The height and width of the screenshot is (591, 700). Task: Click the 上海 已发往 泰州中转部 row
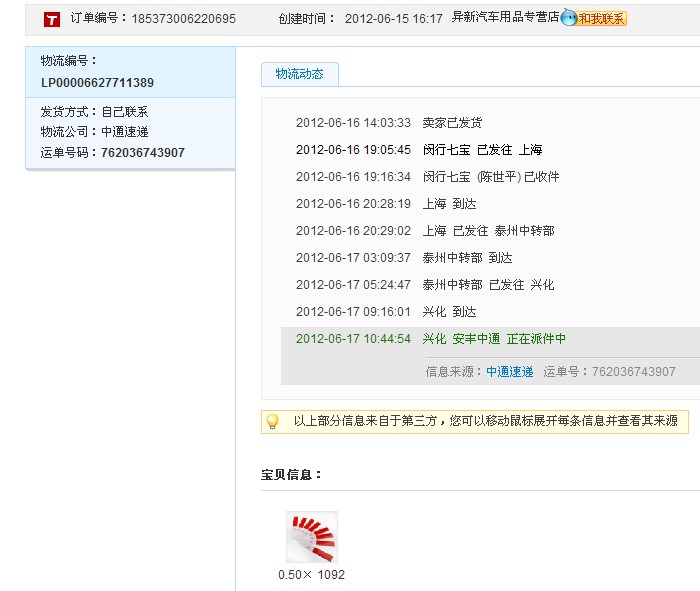(x=425, y=231)
